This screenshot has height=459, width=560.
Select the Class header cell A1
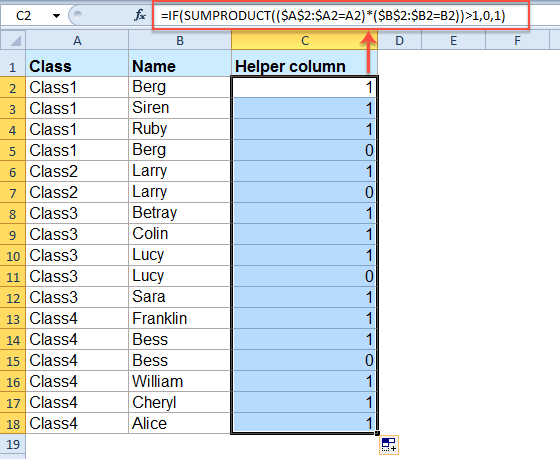[77, 66]
